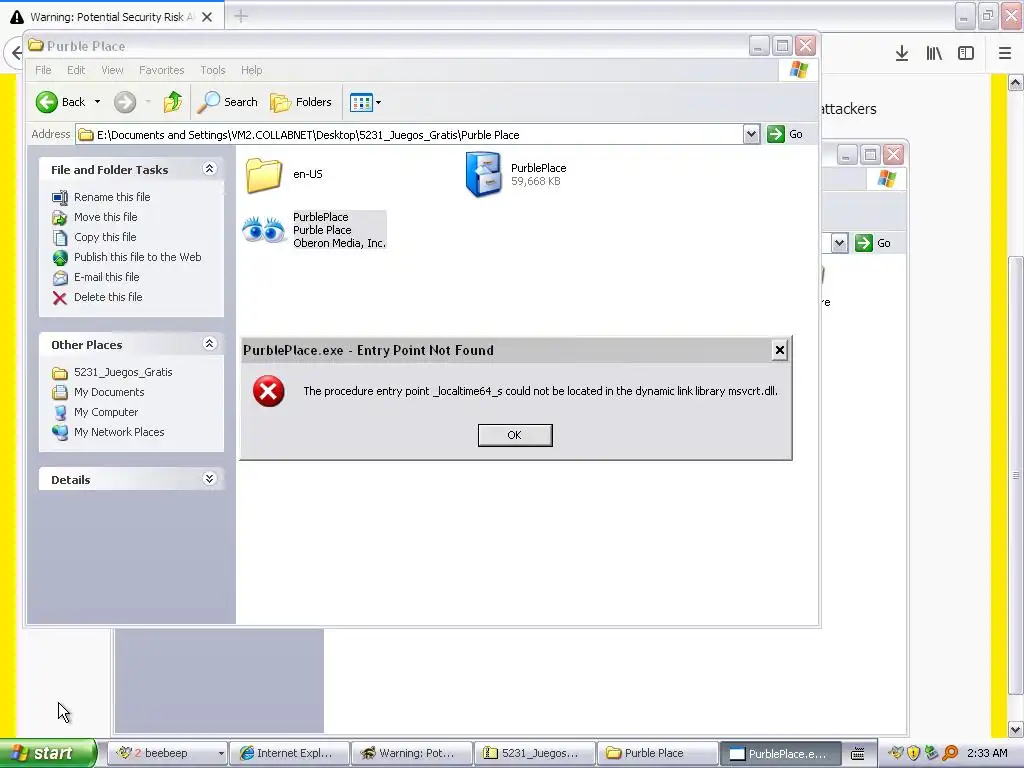Click Firefox page scrollbar down arrow
The height and width of the screenshot is (768, 1024).
pos(1015,729)
